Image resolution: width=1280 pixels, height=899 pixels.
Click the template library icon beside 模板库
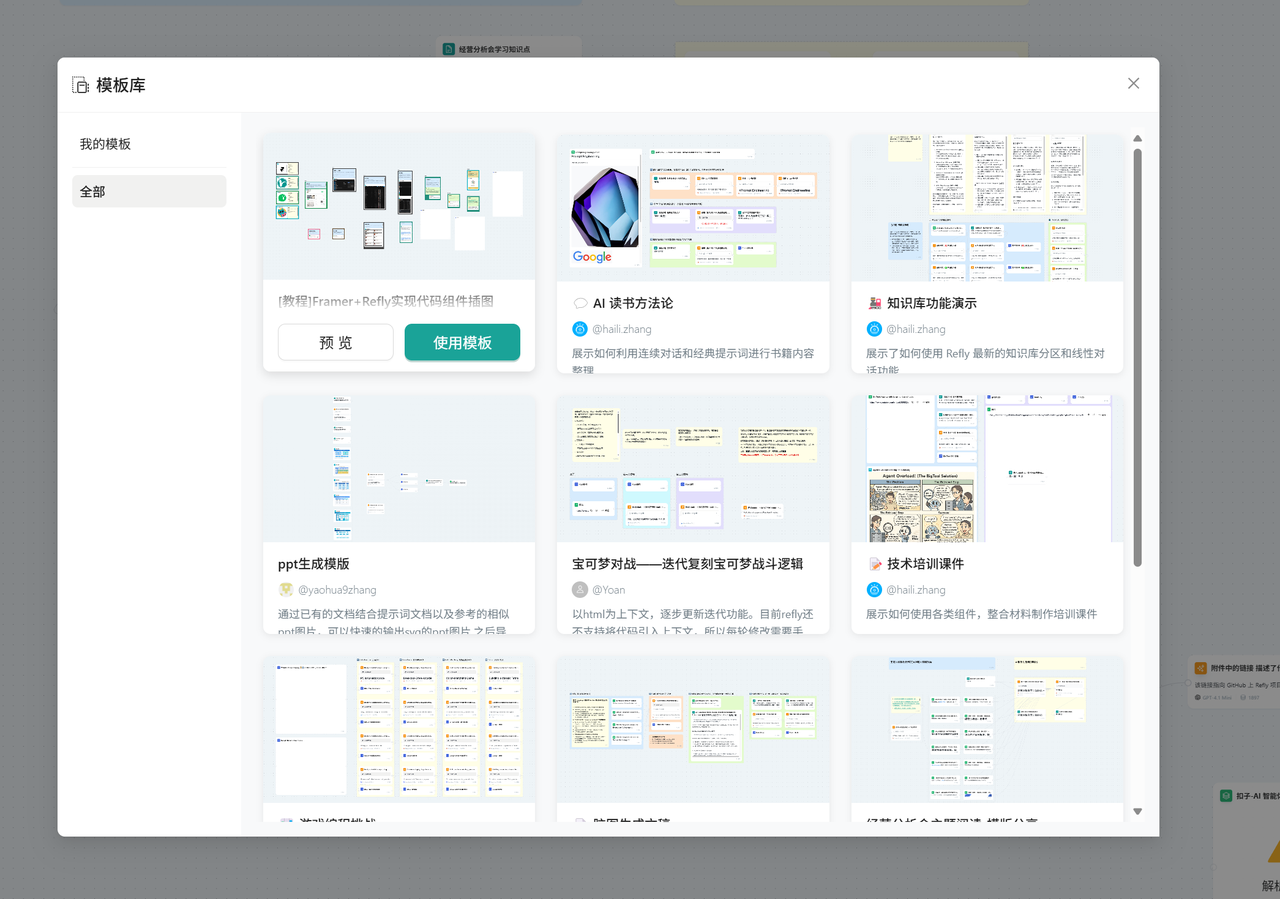click(81, 86)
